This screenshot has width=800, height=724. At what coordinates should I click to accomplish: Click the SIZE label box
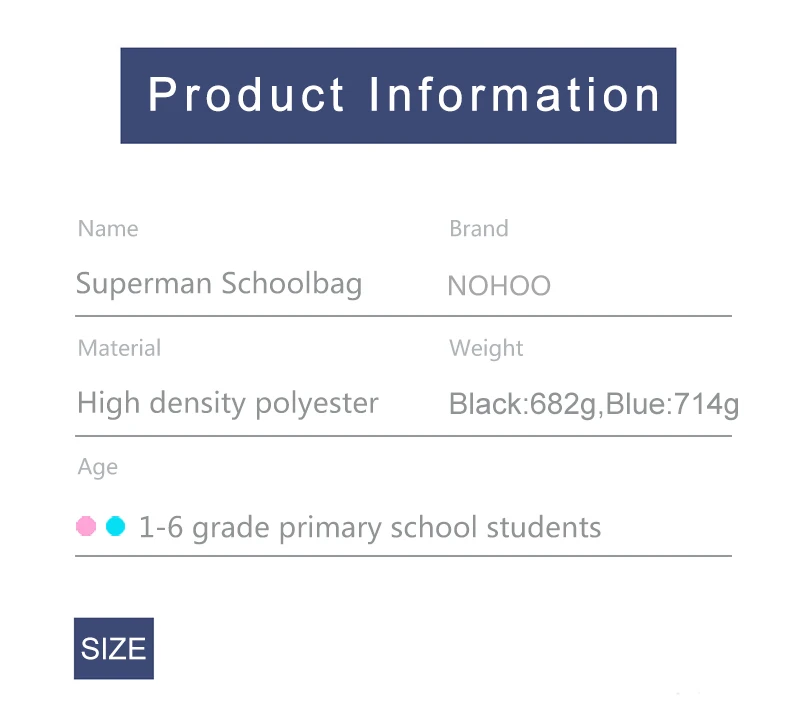click(x=114, y=648)
